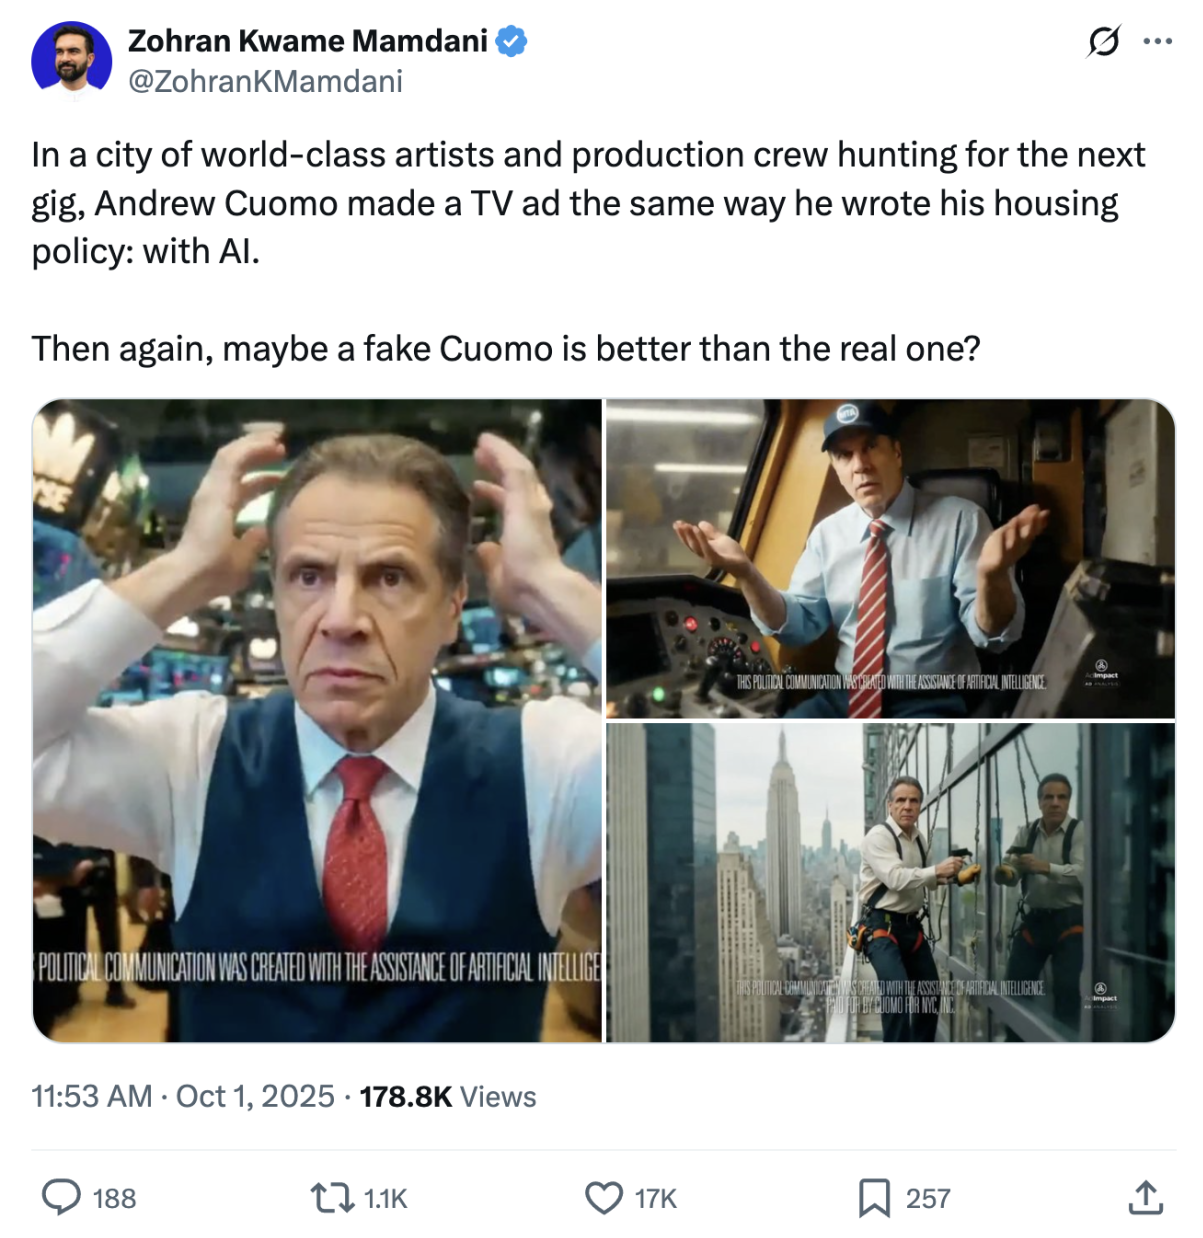Open Zohran Mamdani's profile avatar
The height and width of the screenshot is (1238, 1203).
coord(71,60)
